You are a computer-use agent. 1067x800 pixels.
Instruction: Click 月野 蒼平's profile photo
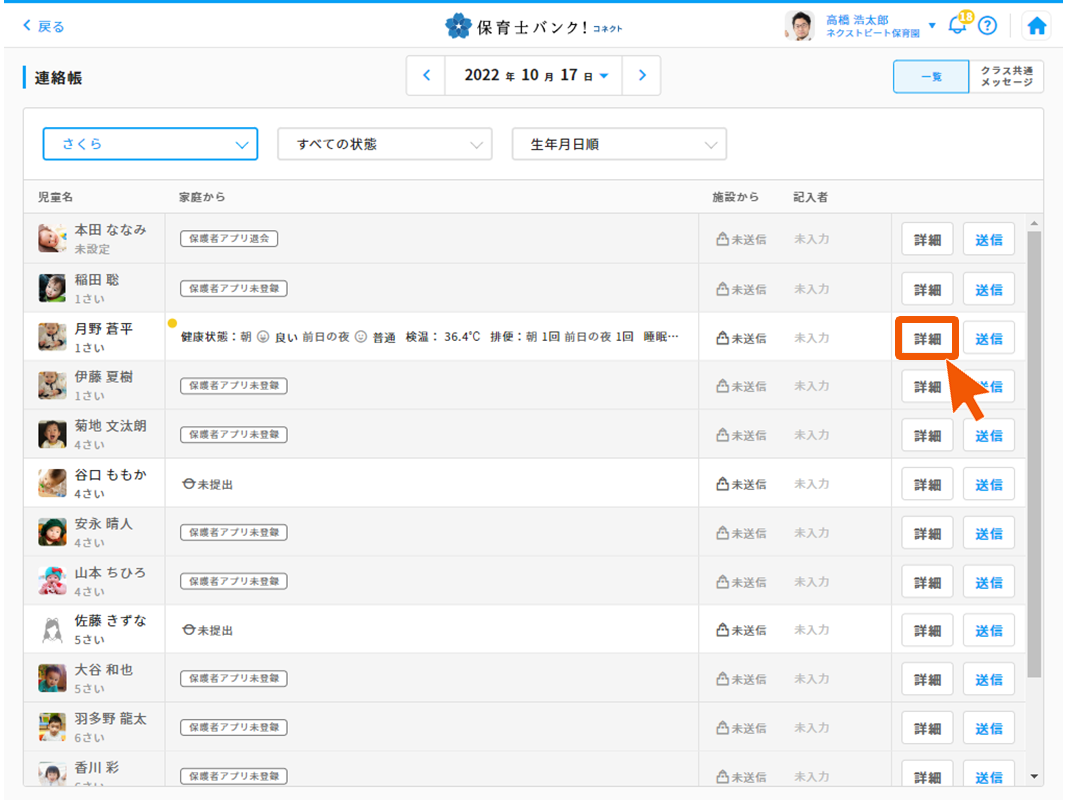click(52, 337)
